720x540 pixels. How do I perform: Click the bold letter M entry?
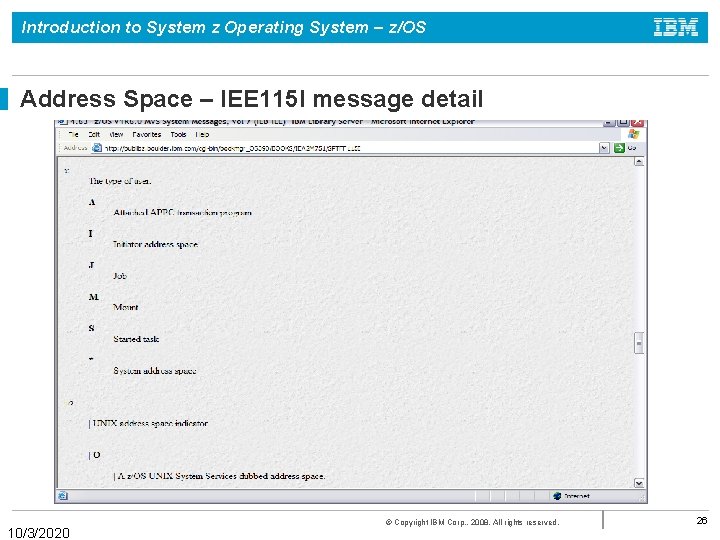click(94, 297)
